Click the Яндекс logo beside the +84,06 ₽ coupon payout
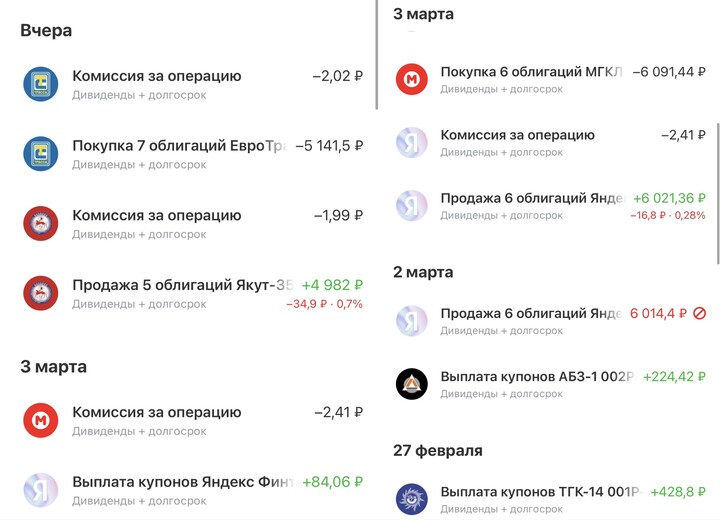The height and width of the screenshot is (520, 720). [41, 490]
